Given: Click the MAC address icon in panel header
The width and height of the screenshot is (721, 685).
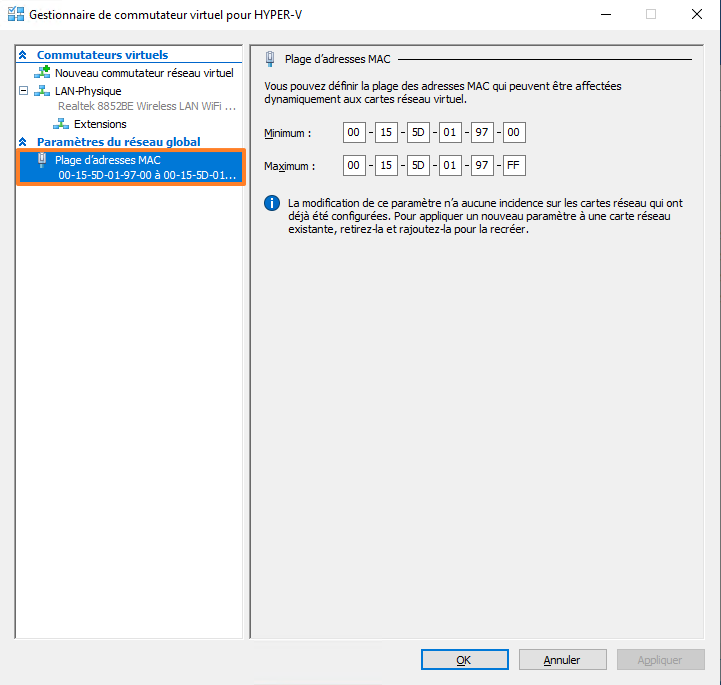Looking at the screenshot, I should coord(270,60).
